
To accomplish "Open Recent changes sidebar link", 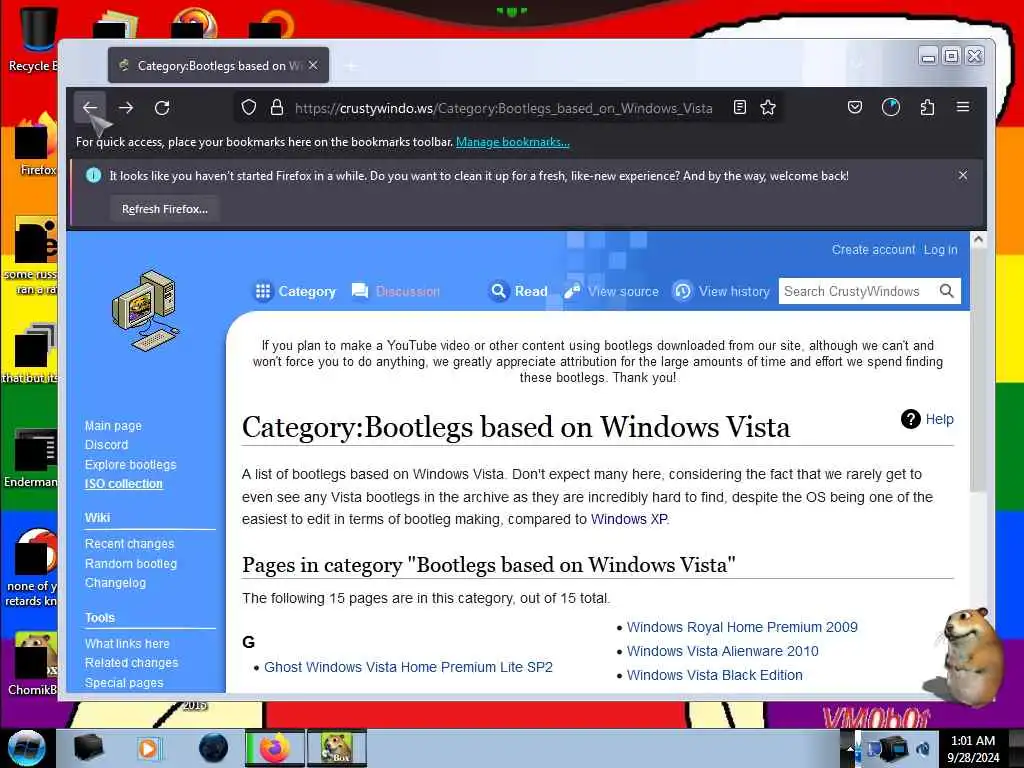I will pos(129,543).
